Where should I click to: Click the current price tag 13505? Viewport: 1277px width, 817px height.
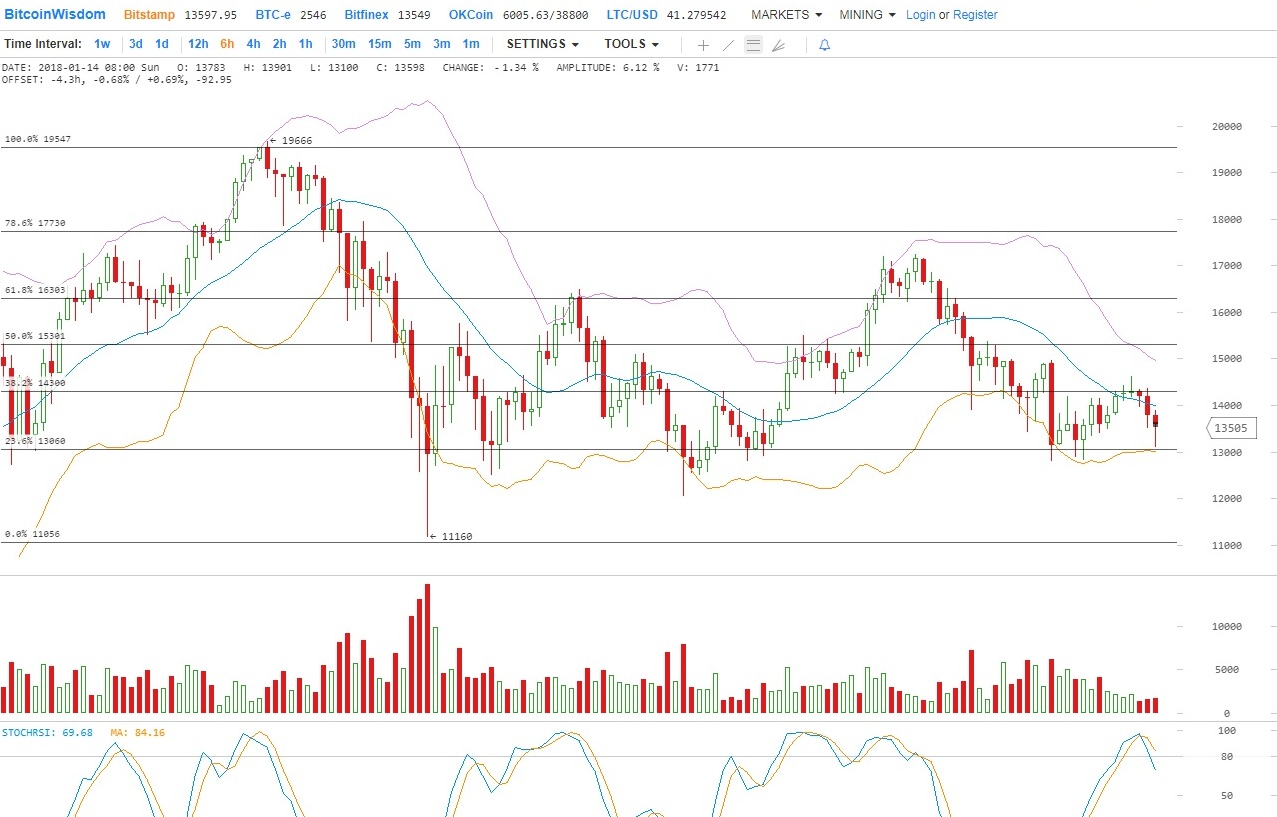click(x=1229, y=428)
